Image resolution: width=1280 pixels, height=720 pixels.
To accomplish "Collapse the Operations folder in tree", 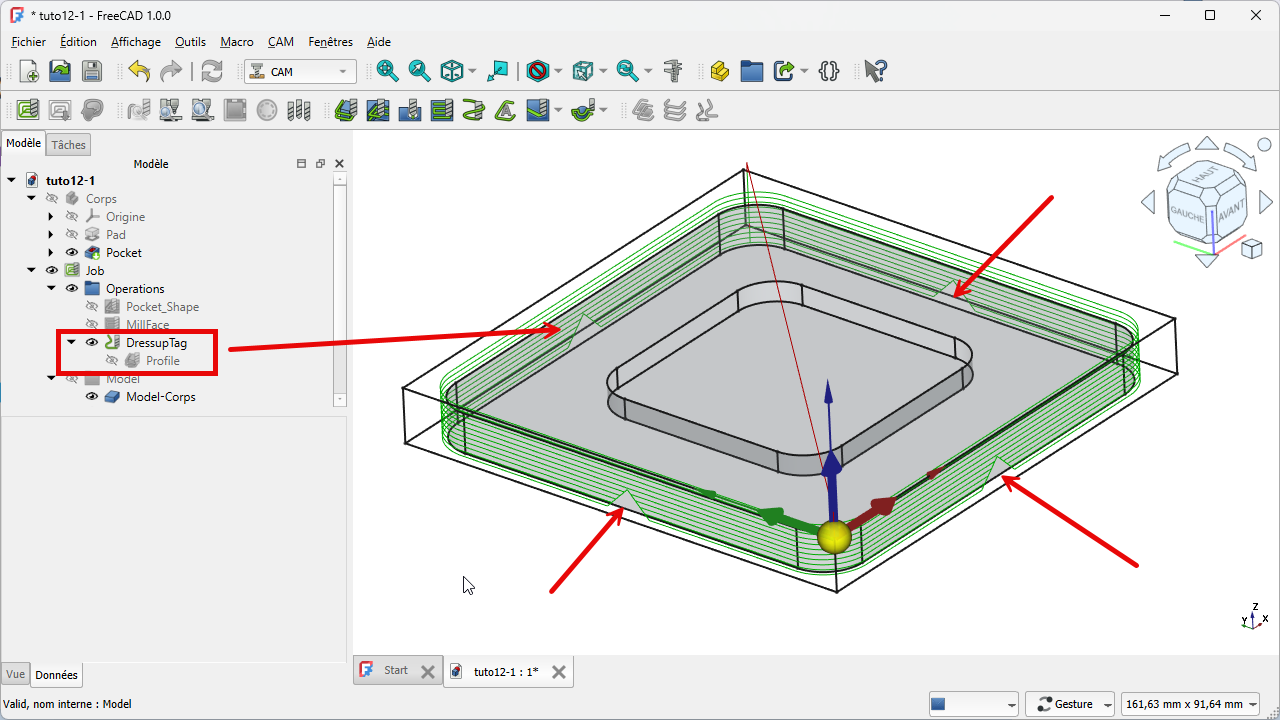I will (x=51, y=289).
